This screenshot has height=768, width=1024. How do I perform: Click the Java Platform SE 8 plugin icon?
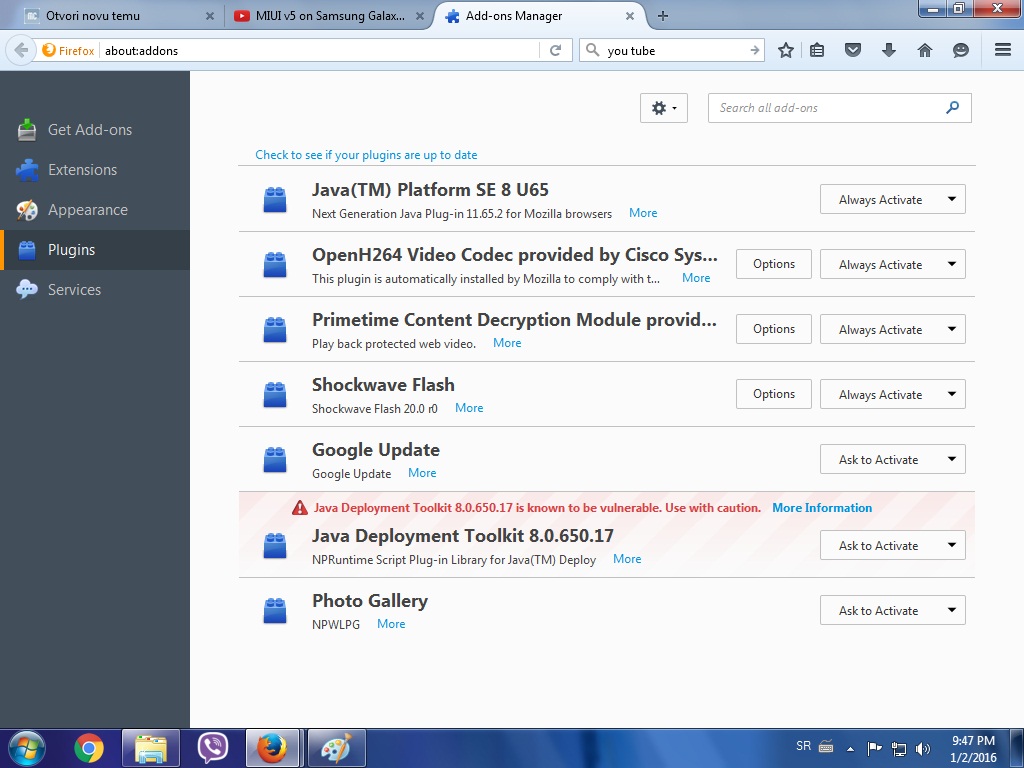275,200
